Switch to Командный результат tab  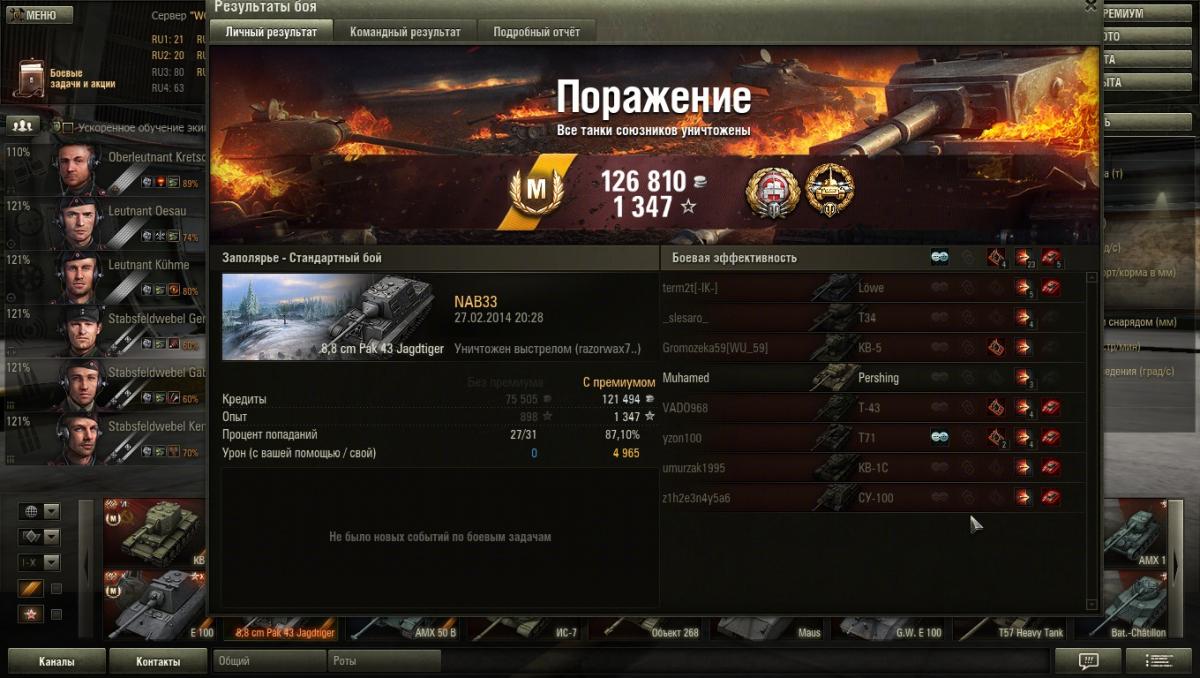pyautogui.click(x=405, y=32)
